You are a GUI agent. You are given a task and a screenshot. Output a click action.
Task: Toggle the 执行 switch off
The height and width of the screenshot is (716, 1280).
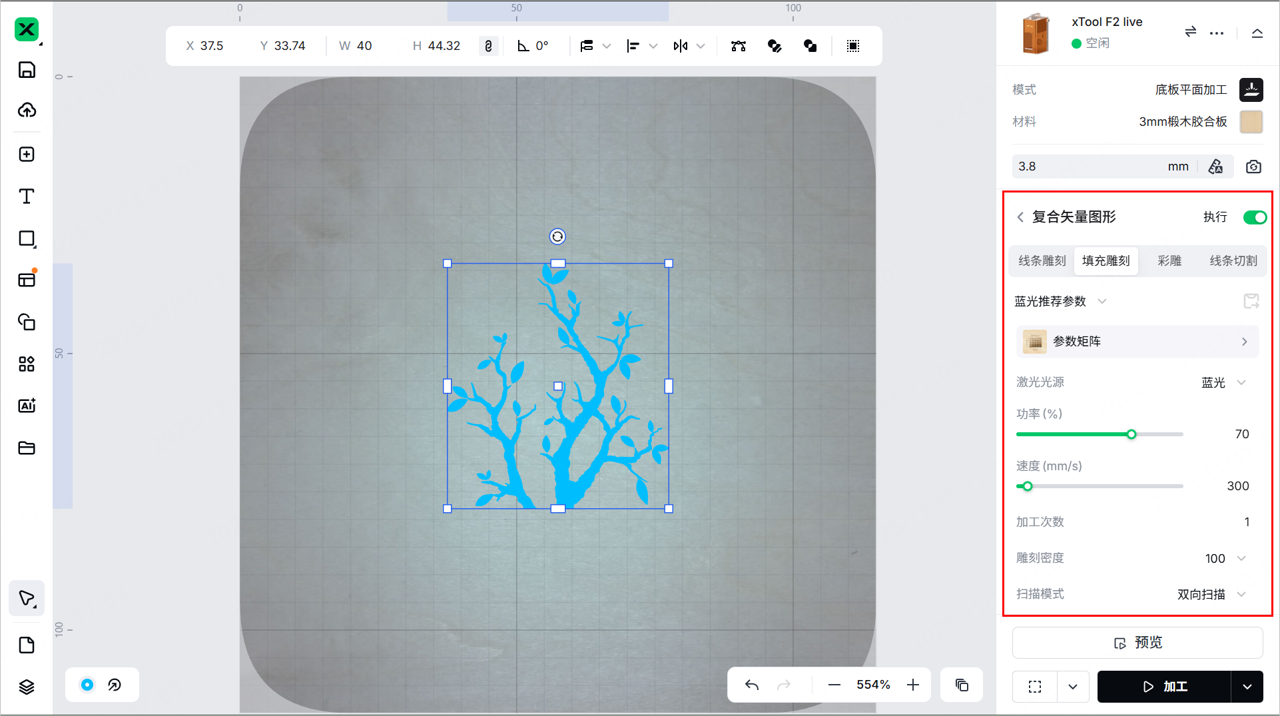1254,217
